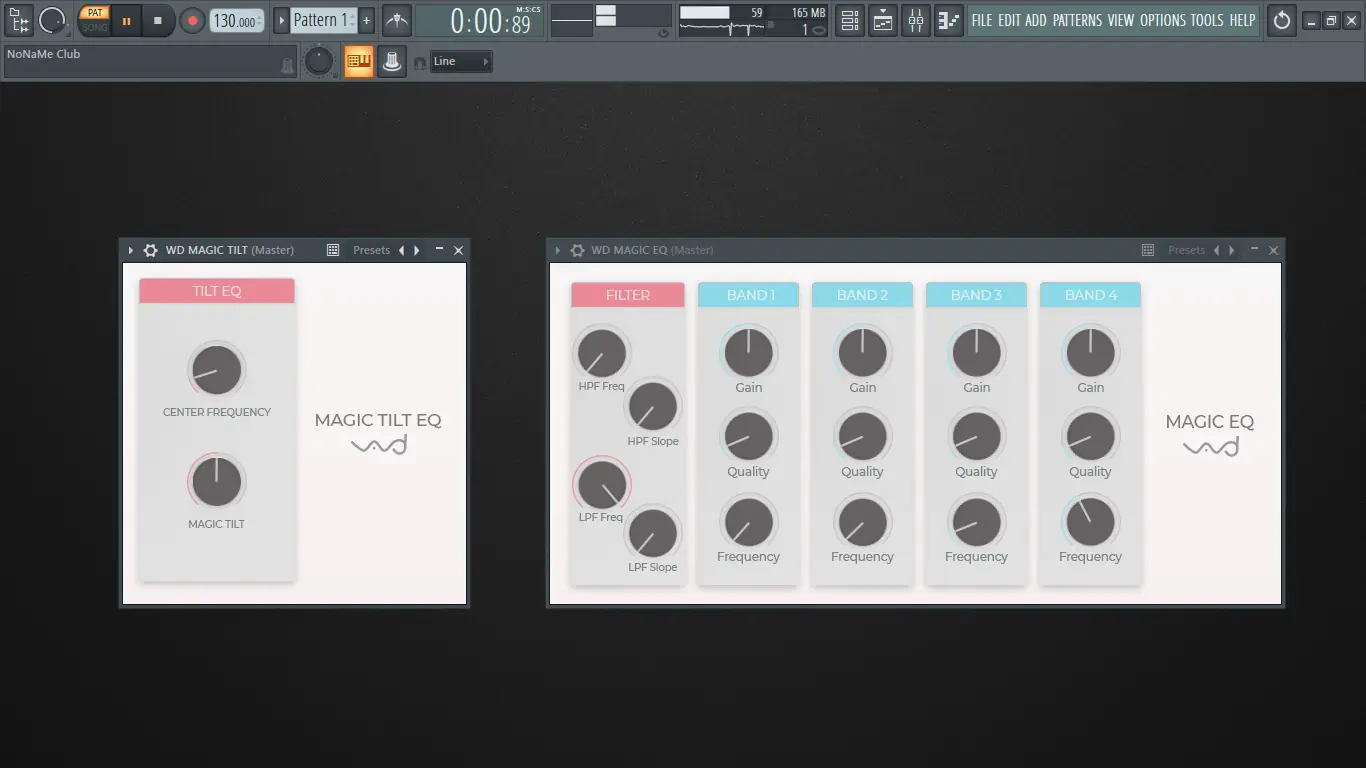Open the TOOLS menu
Viewport: 1366px width, 768px height.
[1207, 20]
